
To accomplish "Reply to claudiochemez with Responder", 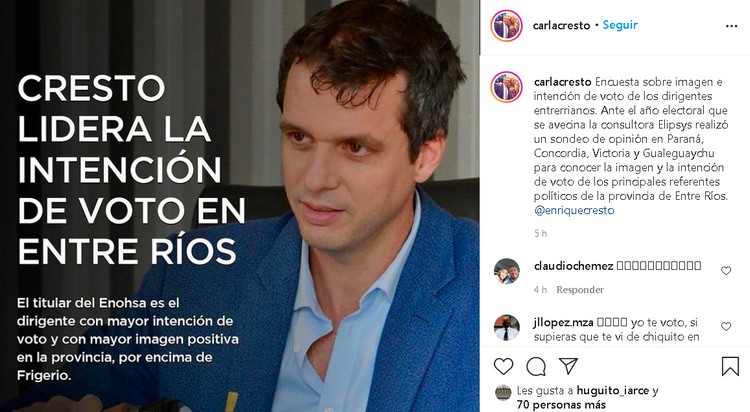I will point(580,290).
